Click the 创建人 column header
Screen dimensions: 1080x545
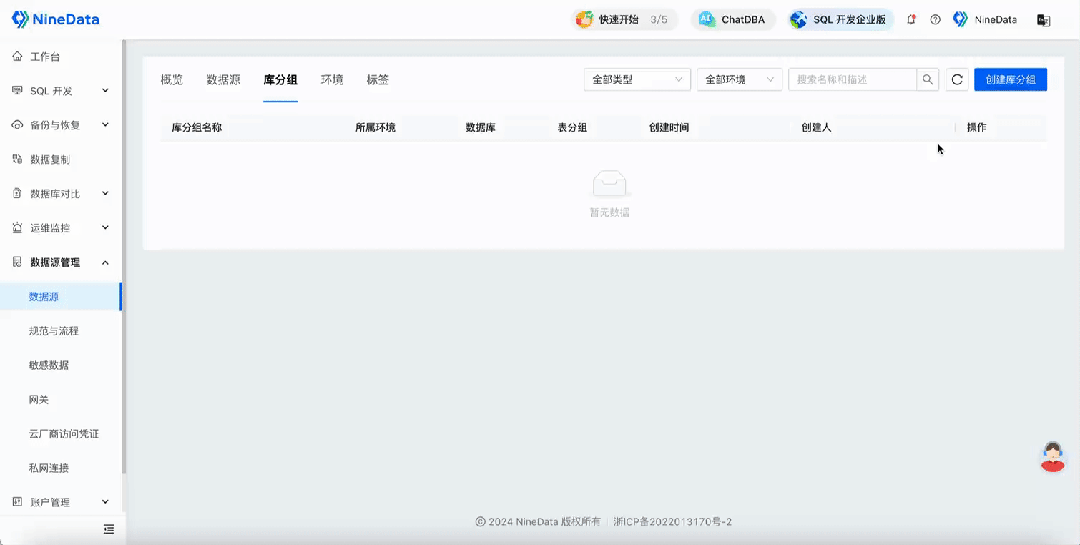[816, 127]
